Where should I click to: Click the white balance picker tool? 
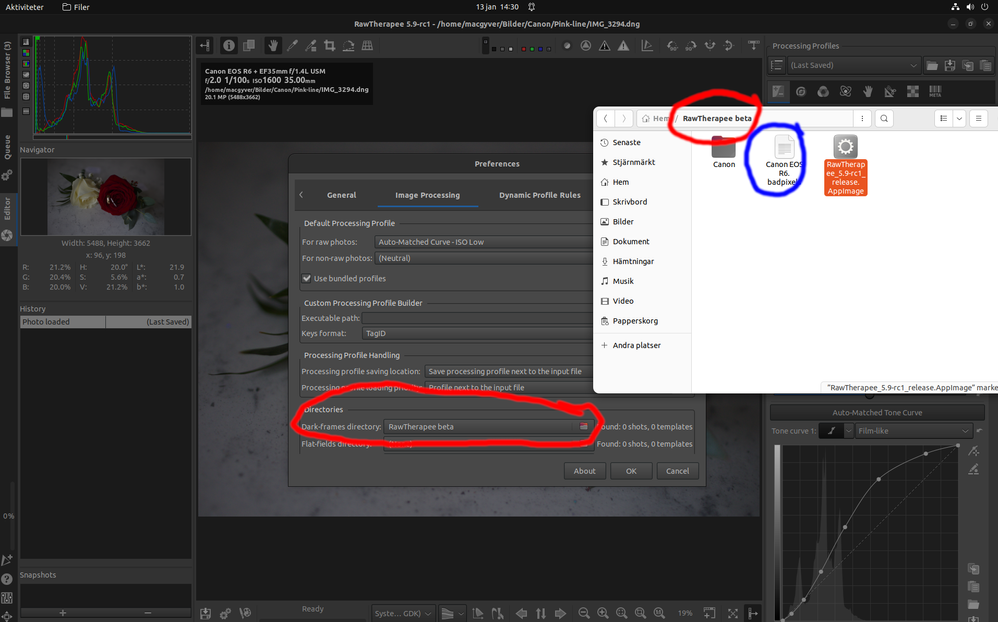pyautogui.click(x=292, y=45)
